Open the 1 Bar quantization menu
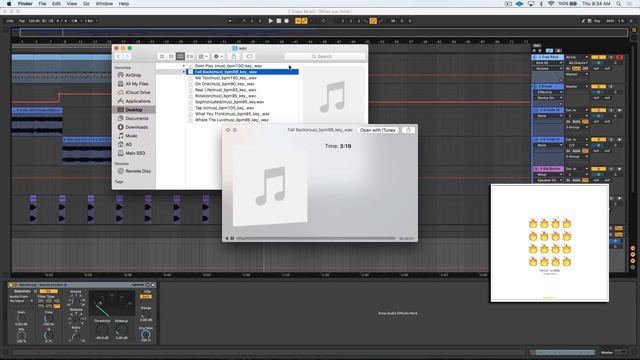The width and height of the screenshot is (640, 360). (91, 21)
